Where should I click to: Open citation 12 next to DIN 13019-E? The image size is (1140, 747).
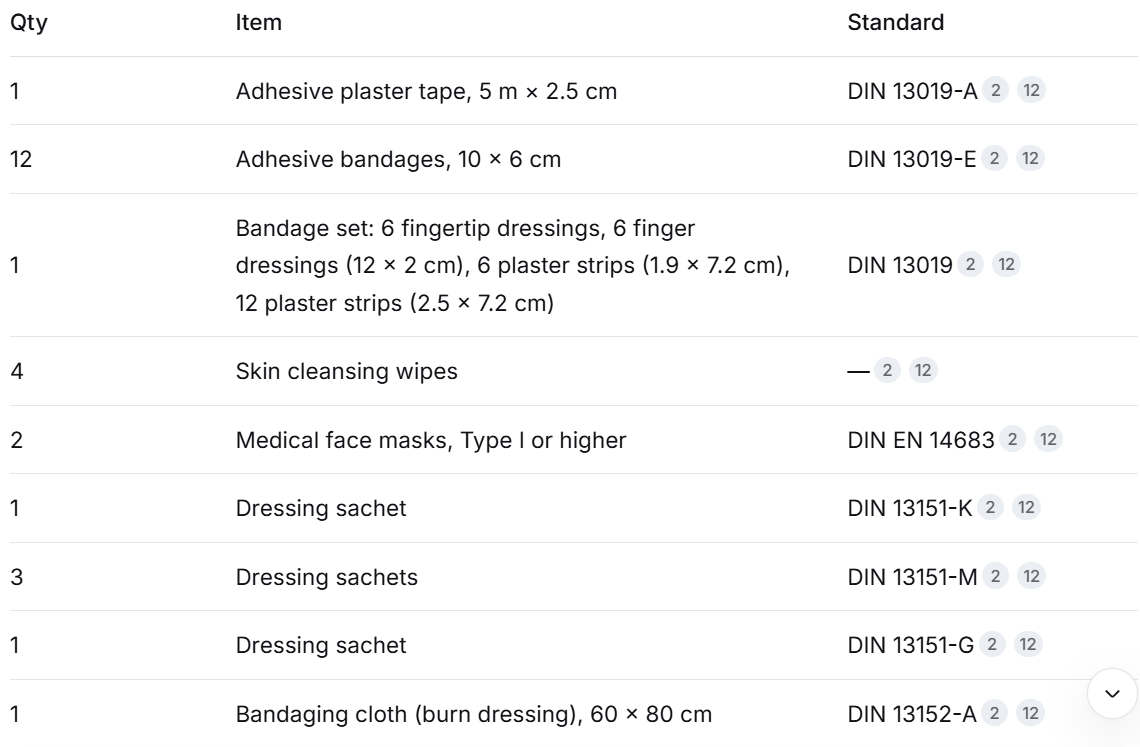[x=1030, y=159]
